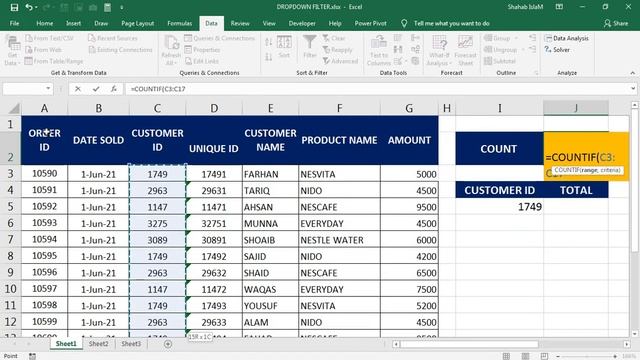Click amount cell 9500

coord(409,207)
